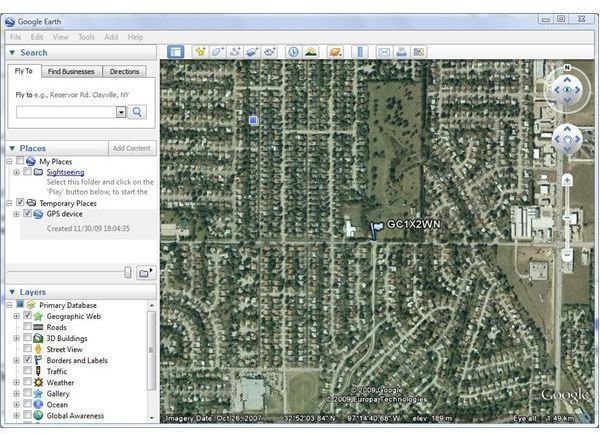The height and width of the screenshot is (434, 600).
Task: Record a tour using the toolbar icon
Action: [269, 52]
